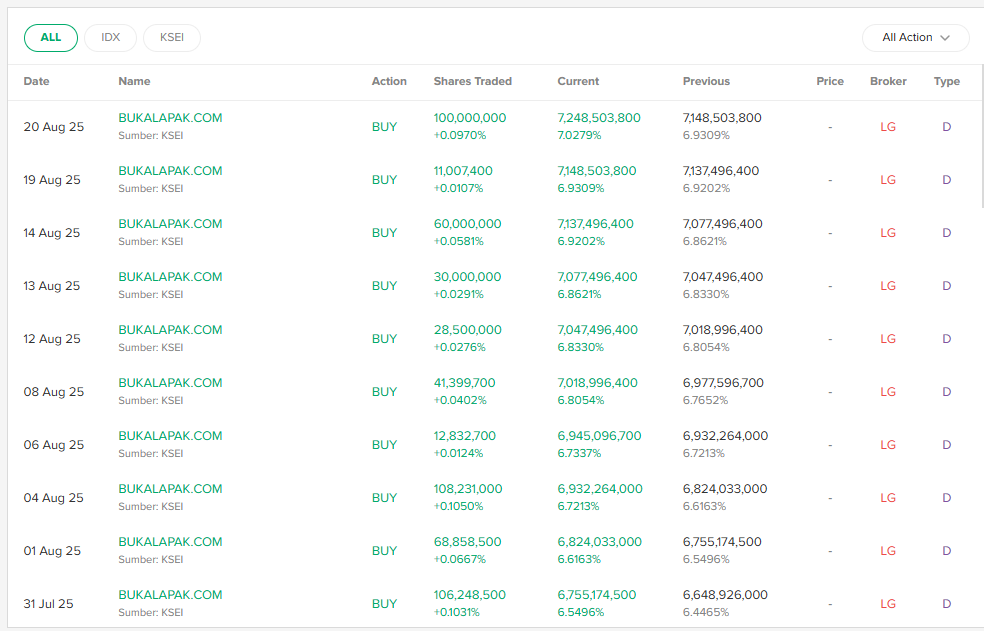
Task: Click broker LG in the 14 Aug 25 row
Action: pyautogui.click(x=888, y=233)
